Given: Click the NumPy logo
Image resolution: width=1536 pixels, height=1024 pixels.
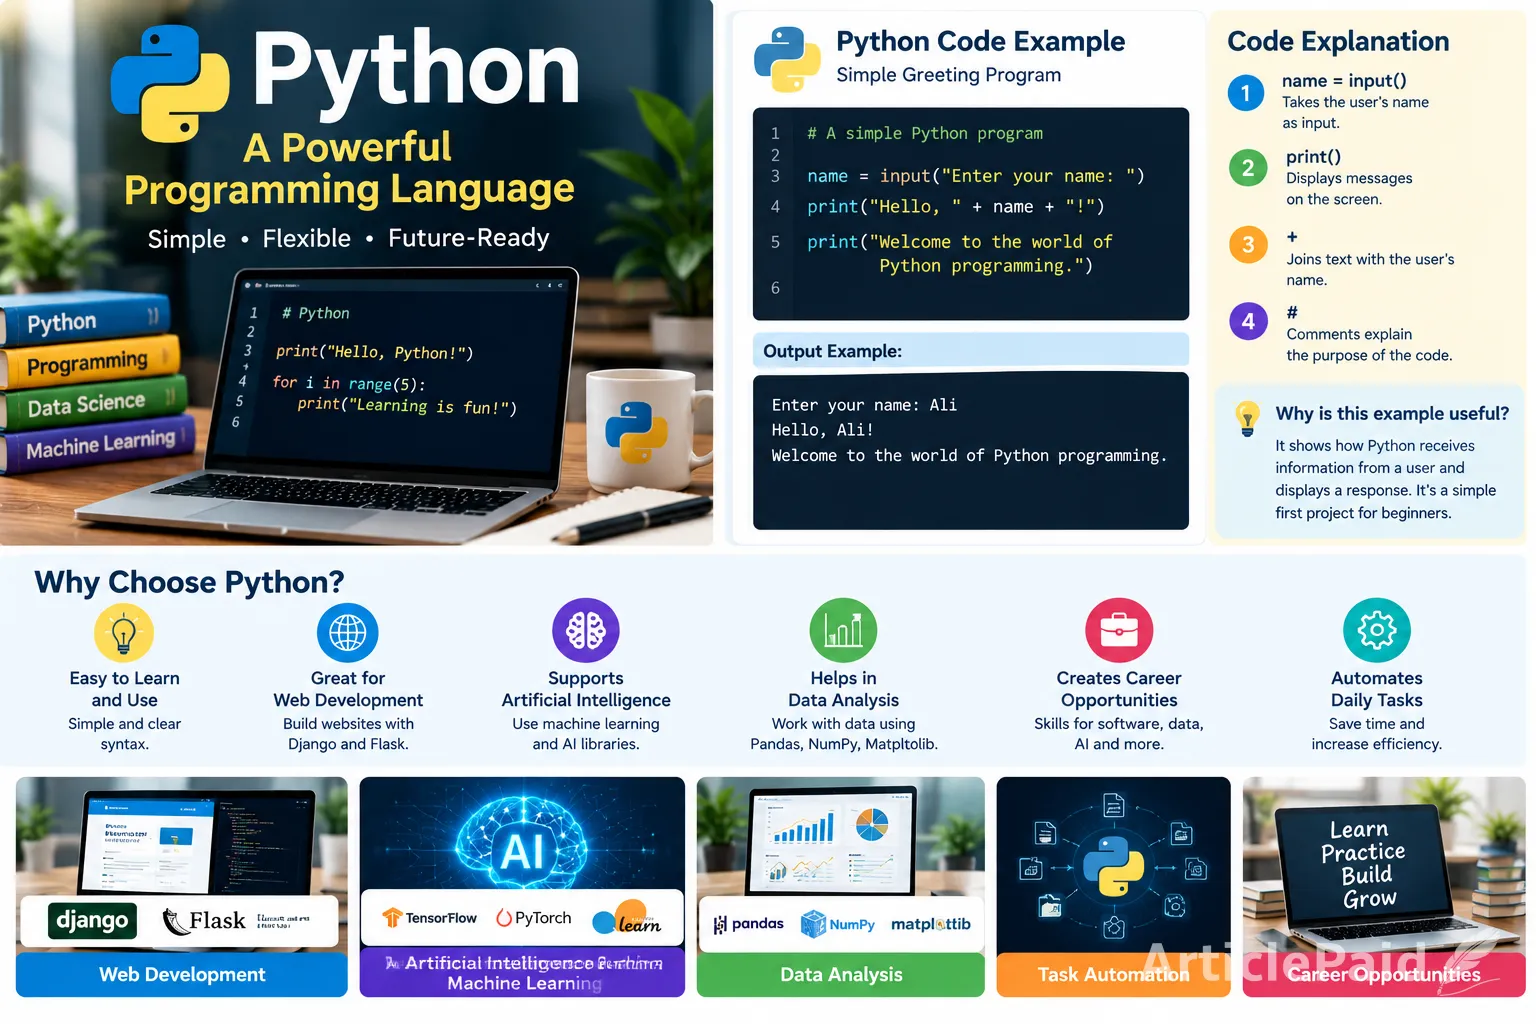Looking at the screenshot, I should pyautogui.click(x=838, y=924).
